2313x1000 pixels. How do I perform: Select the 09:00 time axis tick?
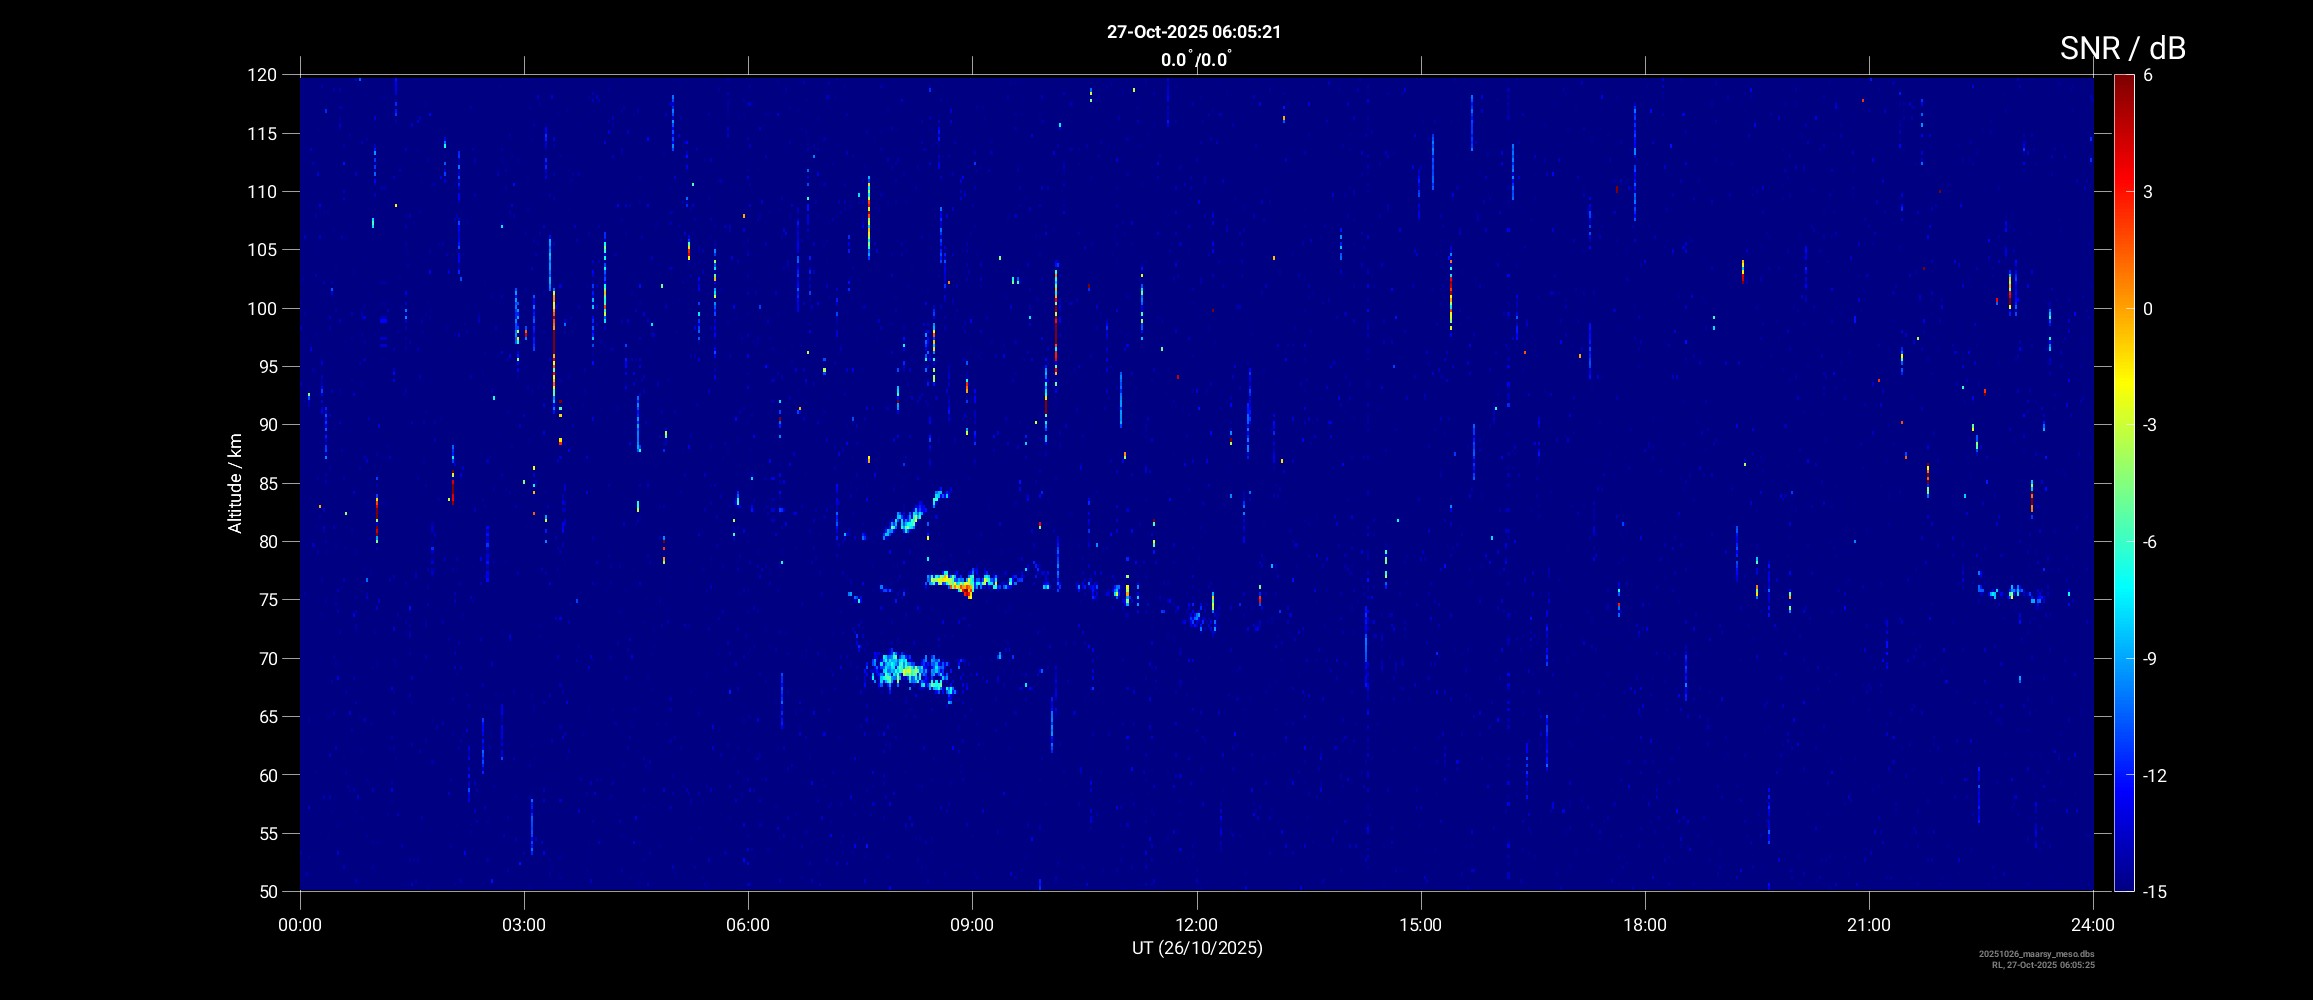pyautogui.click(x=971, y=925)
